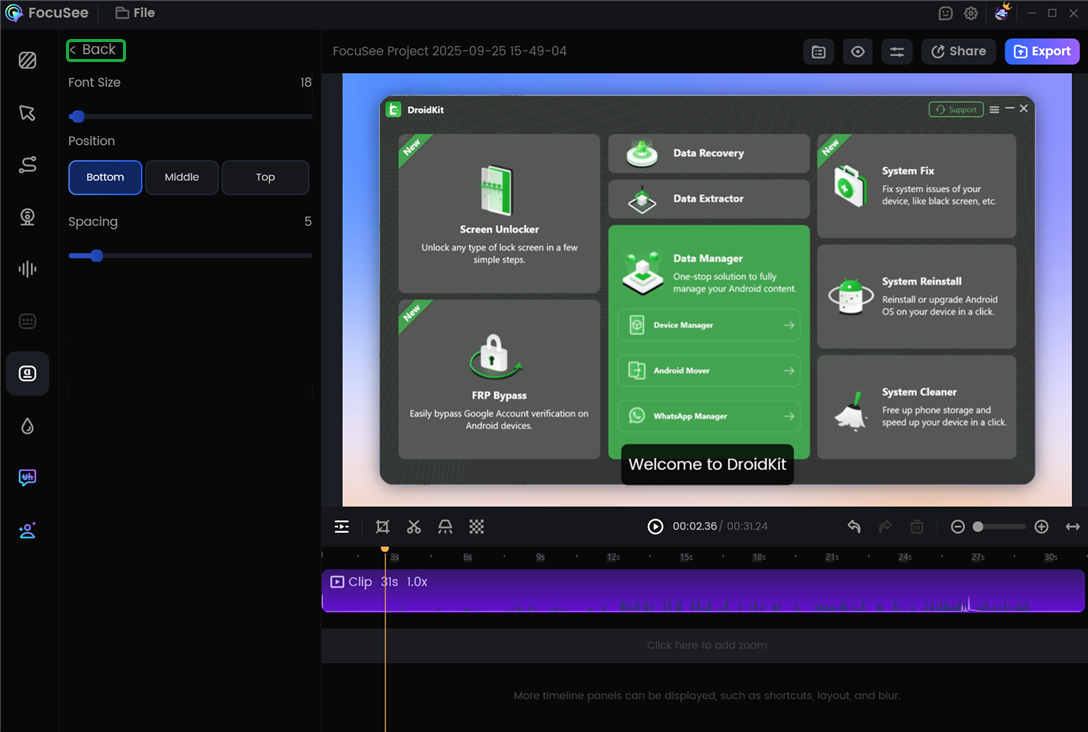The image size is (1088, 732).
Task: Open FocuSee settings with the gear icon
Action: [x=970, y=13]
